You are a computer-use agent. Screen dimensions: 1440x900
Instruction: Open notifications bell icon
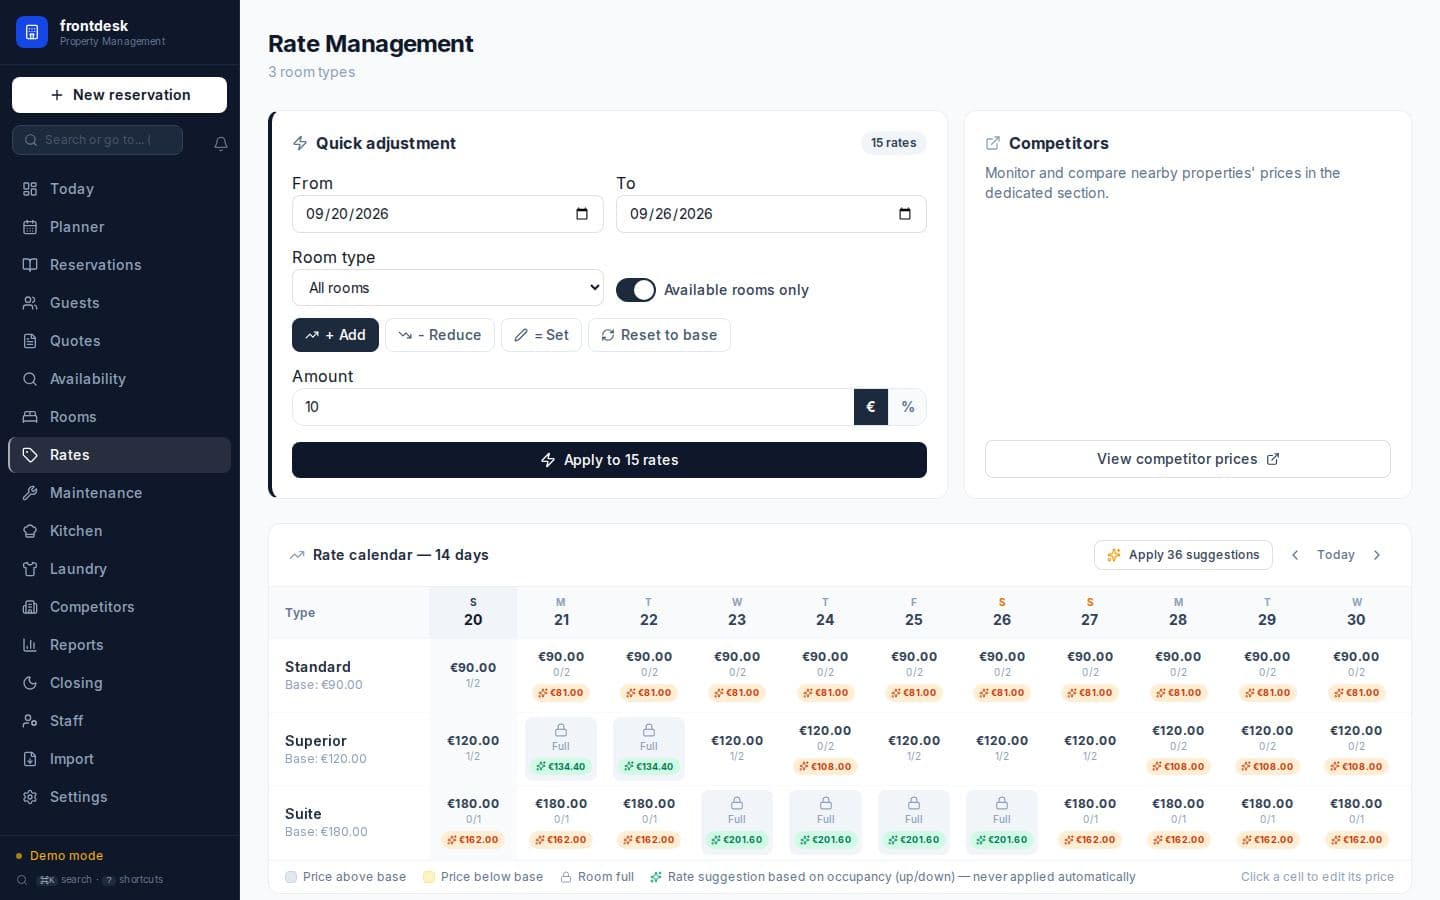point(221,143)
